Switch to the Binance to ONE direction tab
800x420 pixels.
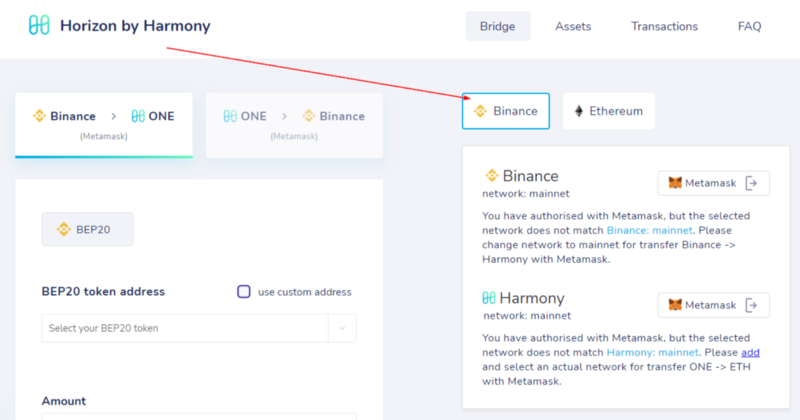click(x=104, y=124)
